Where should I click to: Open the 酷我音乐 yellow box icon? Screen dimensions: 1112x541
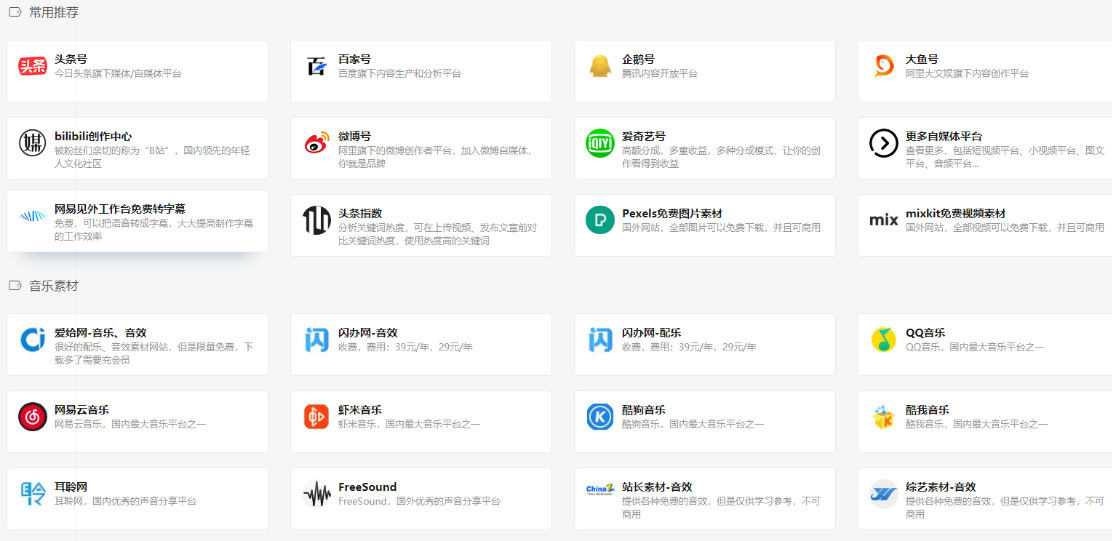pyautogui.click(x=884, y=417)
